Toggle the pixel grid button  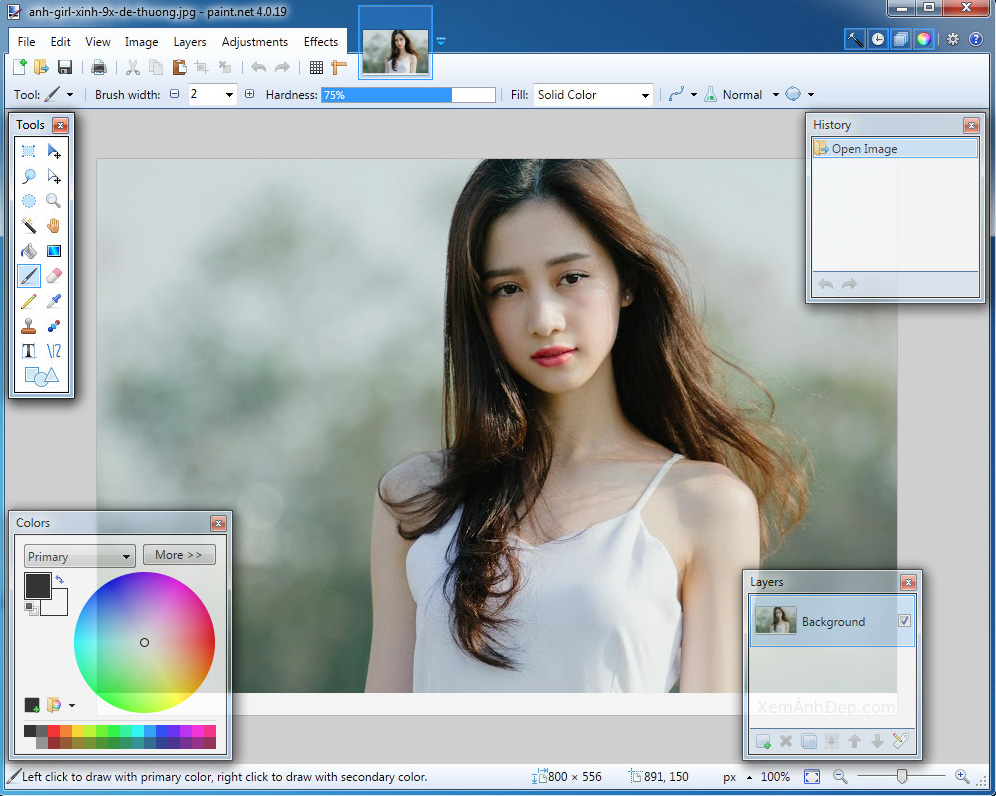point(316,67)
